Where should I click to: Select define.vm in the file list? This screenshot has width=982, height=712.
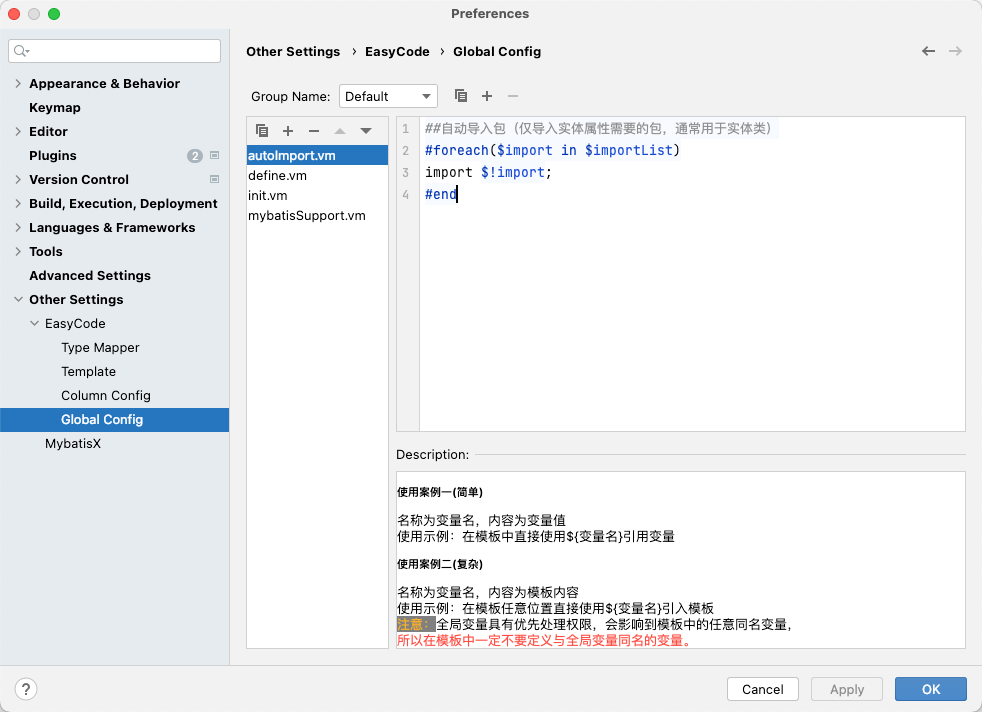tap(277, 175)
